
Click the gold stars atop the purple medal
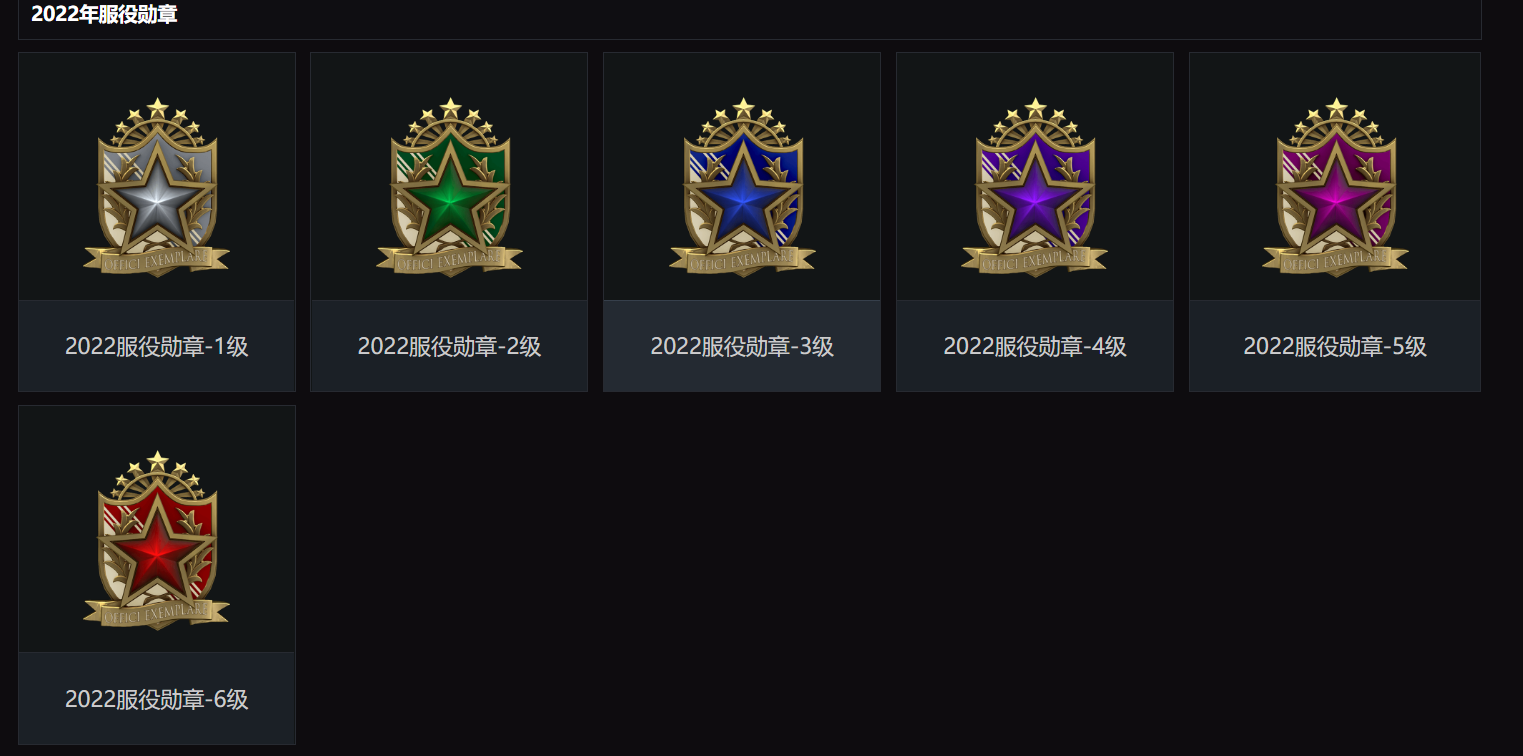point(1035,118)
